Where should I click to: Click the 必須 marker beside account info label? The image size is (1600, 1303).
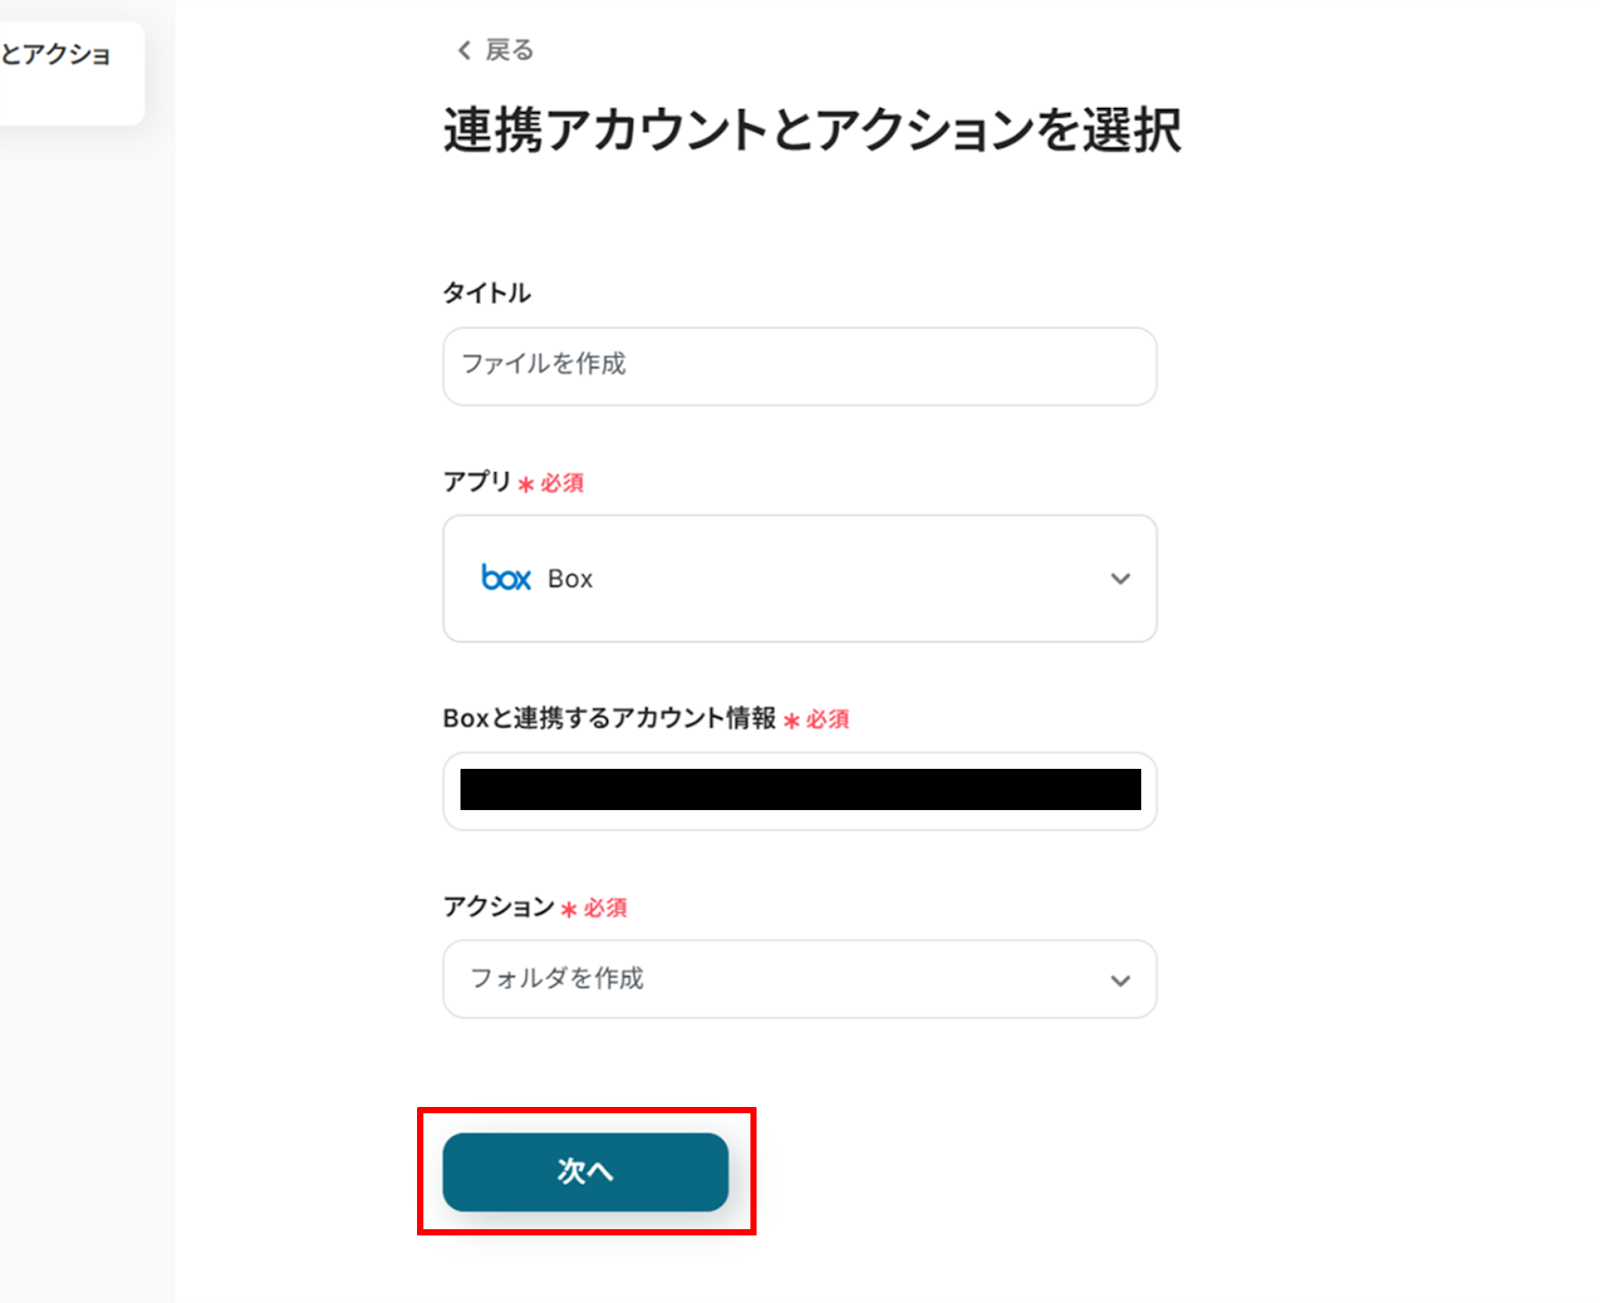click(x=827, y=720)
